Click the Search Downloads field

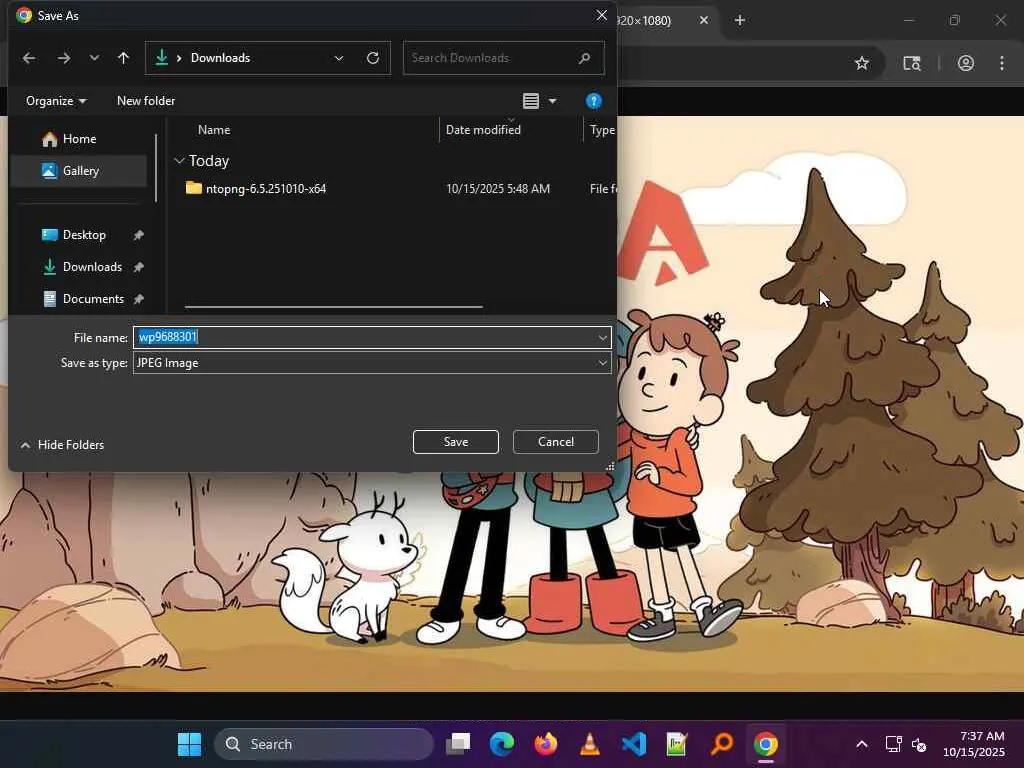(x=504, y=58)
